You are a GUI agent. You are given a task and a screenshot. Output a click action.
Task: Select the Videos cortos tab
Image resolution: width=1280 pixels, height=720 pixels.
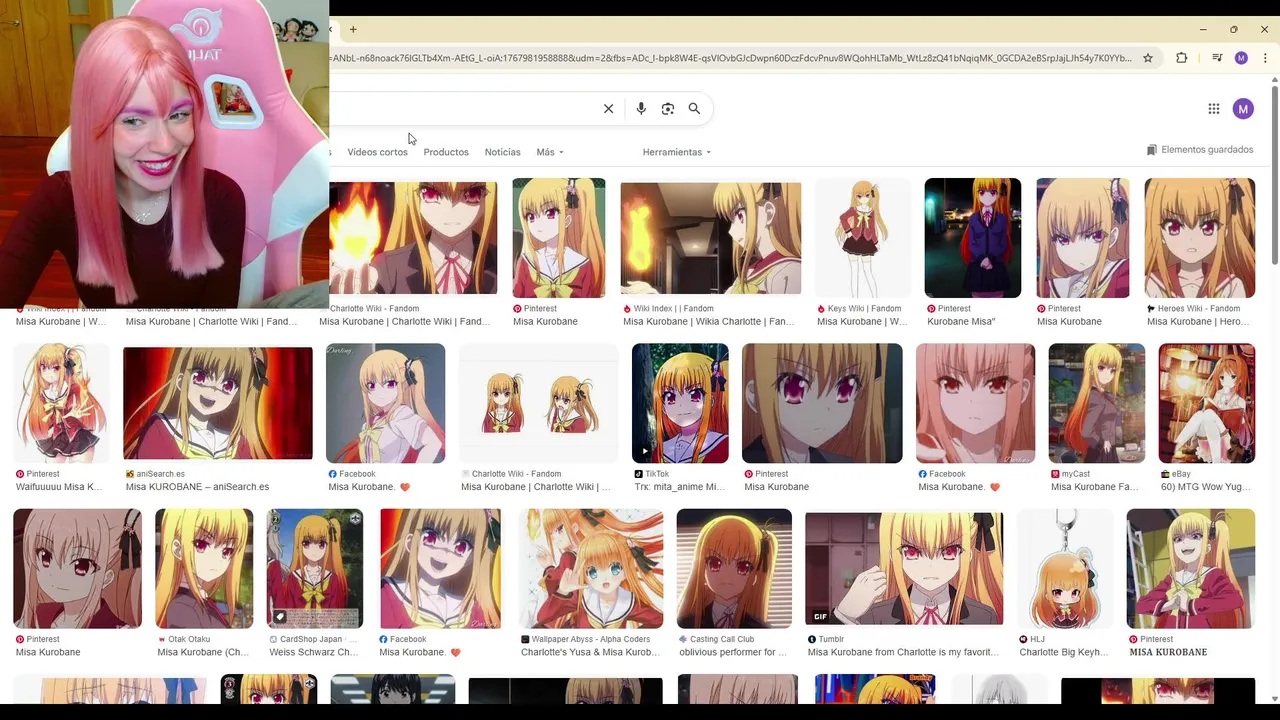pos(377,152)
